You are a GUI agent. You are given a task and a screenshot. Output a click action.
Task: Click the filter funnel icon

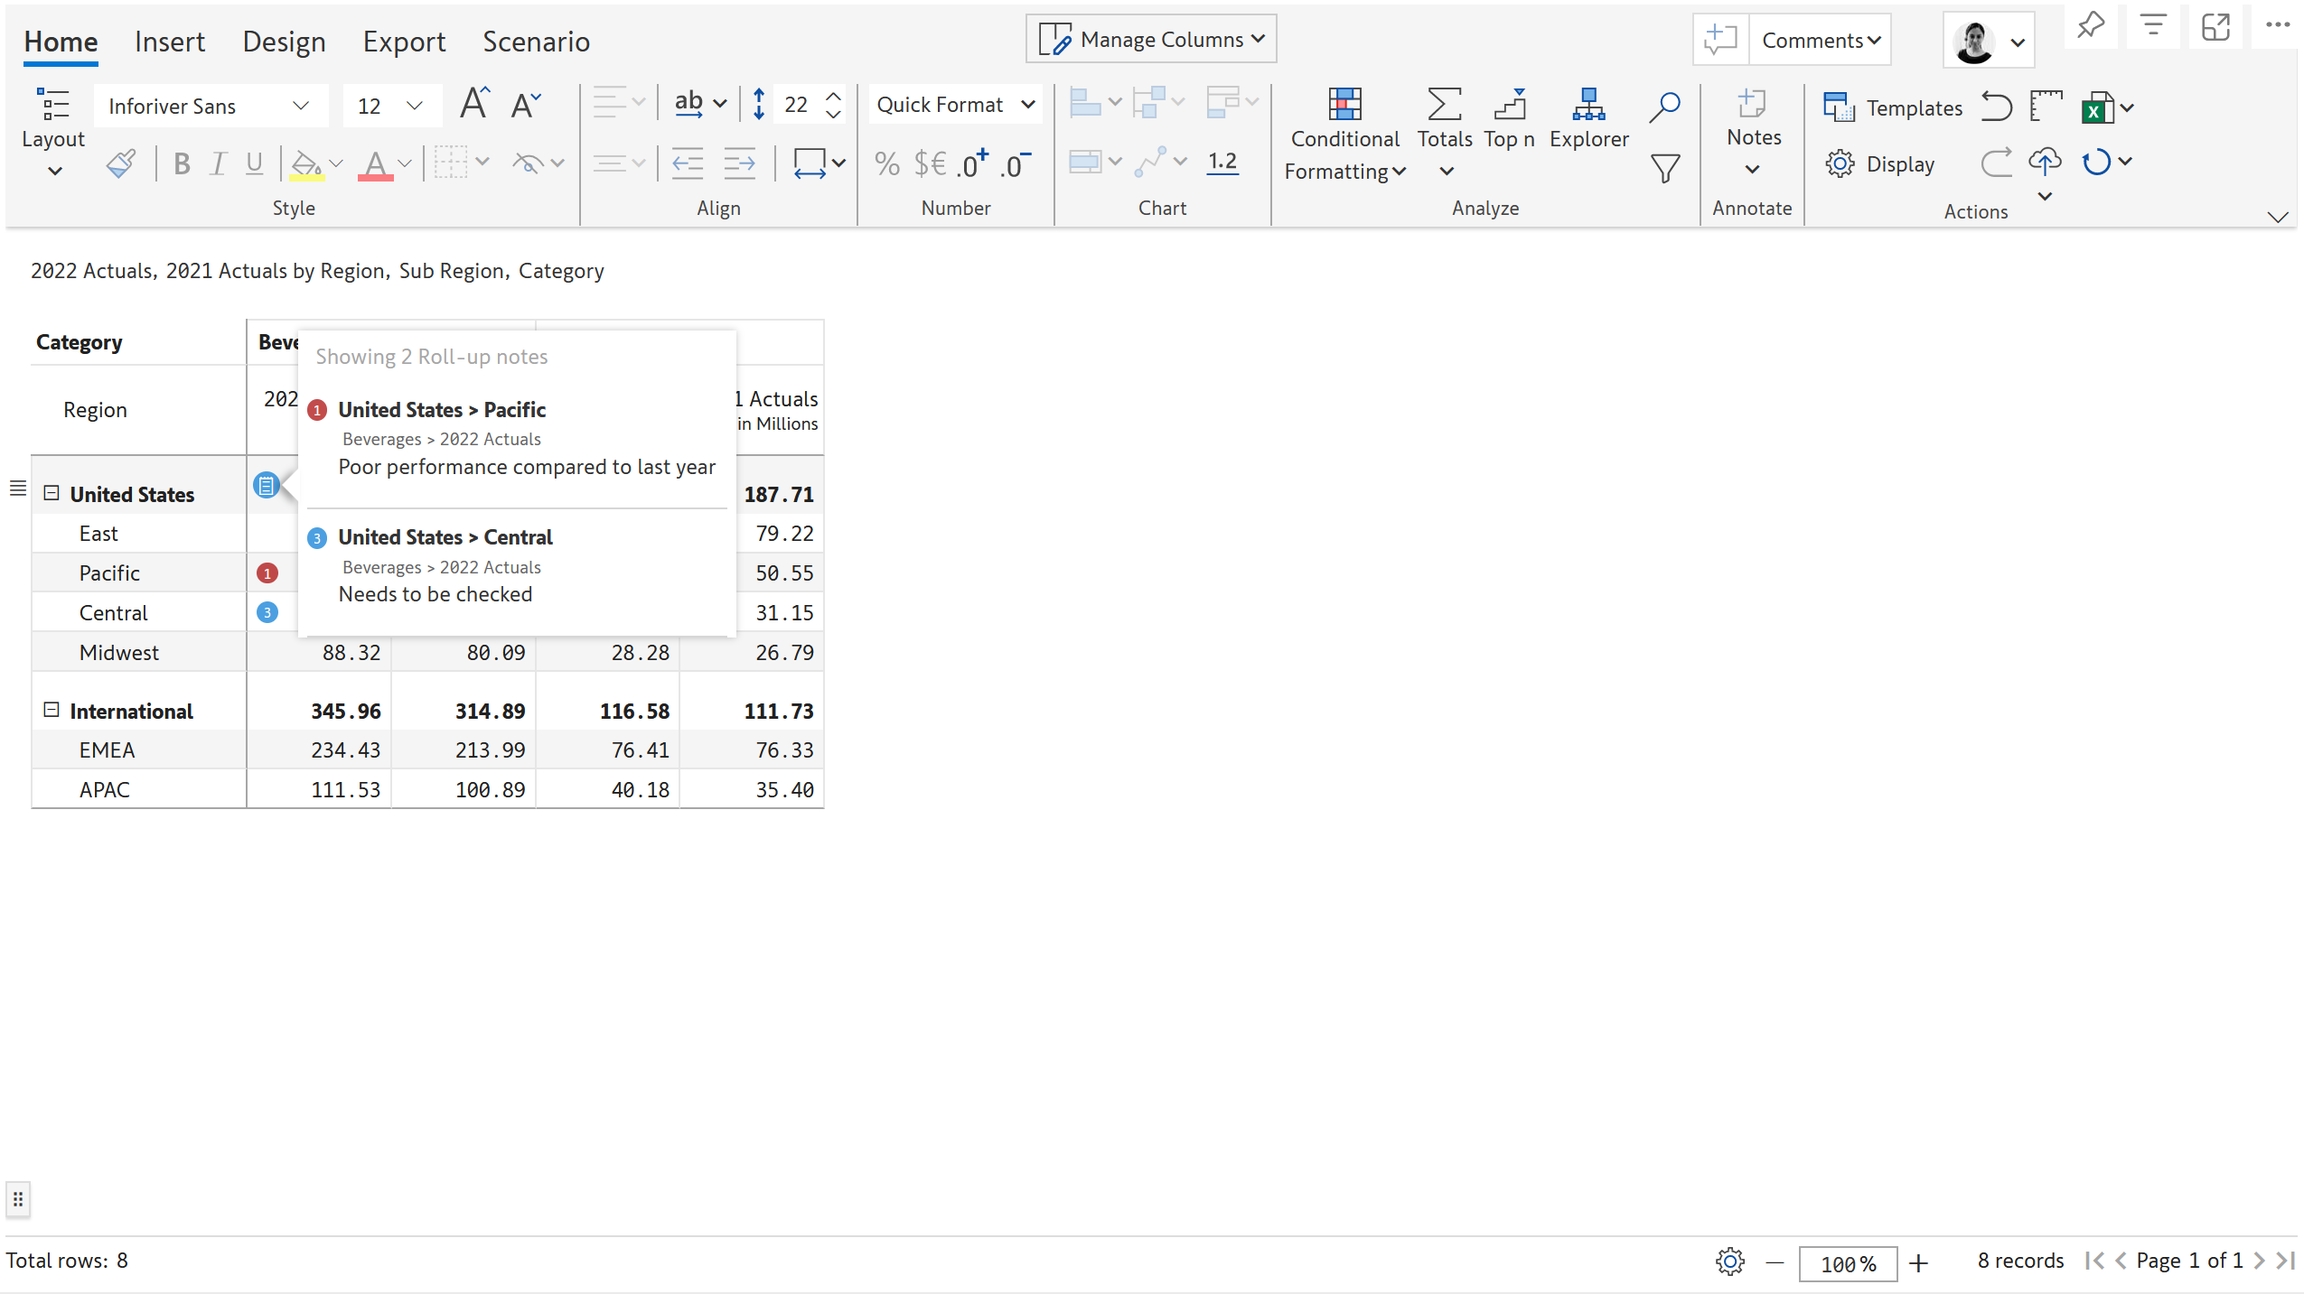tap(1664, 168)
